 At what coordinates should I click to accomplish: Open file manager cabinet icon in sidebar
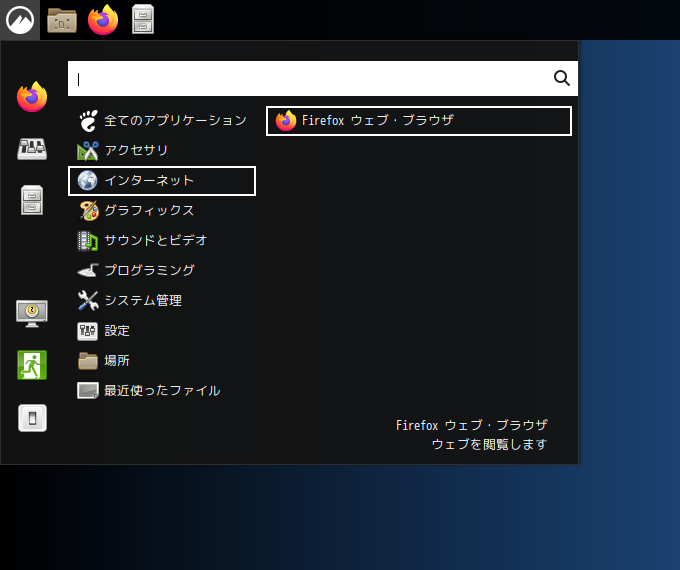click(32, 200)
